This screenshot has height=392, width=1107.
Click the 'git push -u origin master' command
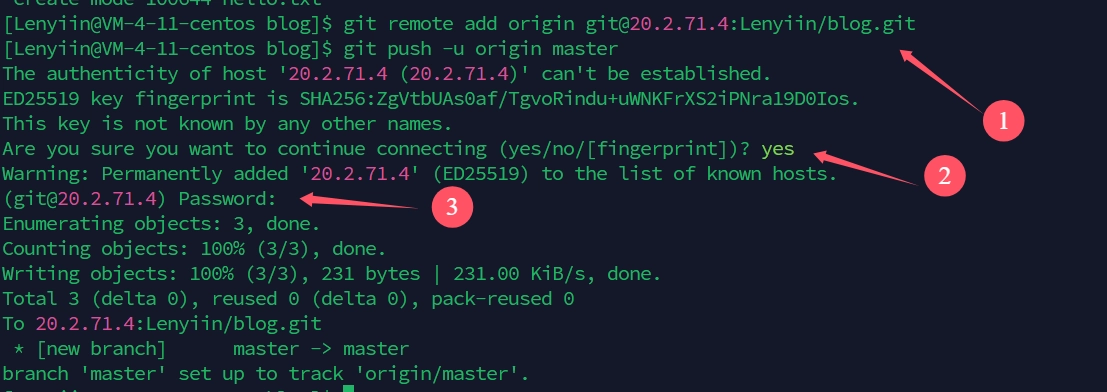(x=480, y=49)
